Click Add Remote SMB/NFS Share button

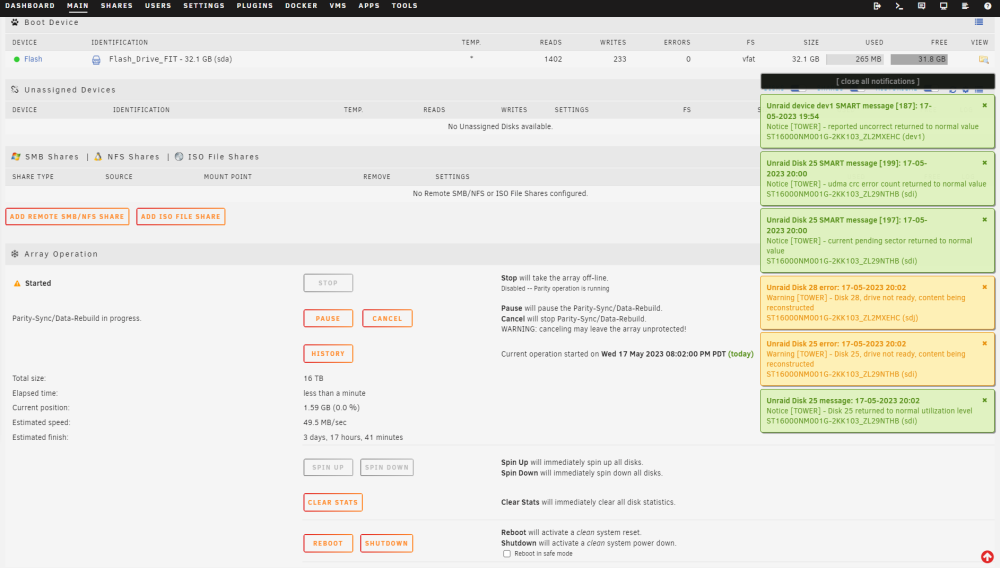click(x=67, y=217)
